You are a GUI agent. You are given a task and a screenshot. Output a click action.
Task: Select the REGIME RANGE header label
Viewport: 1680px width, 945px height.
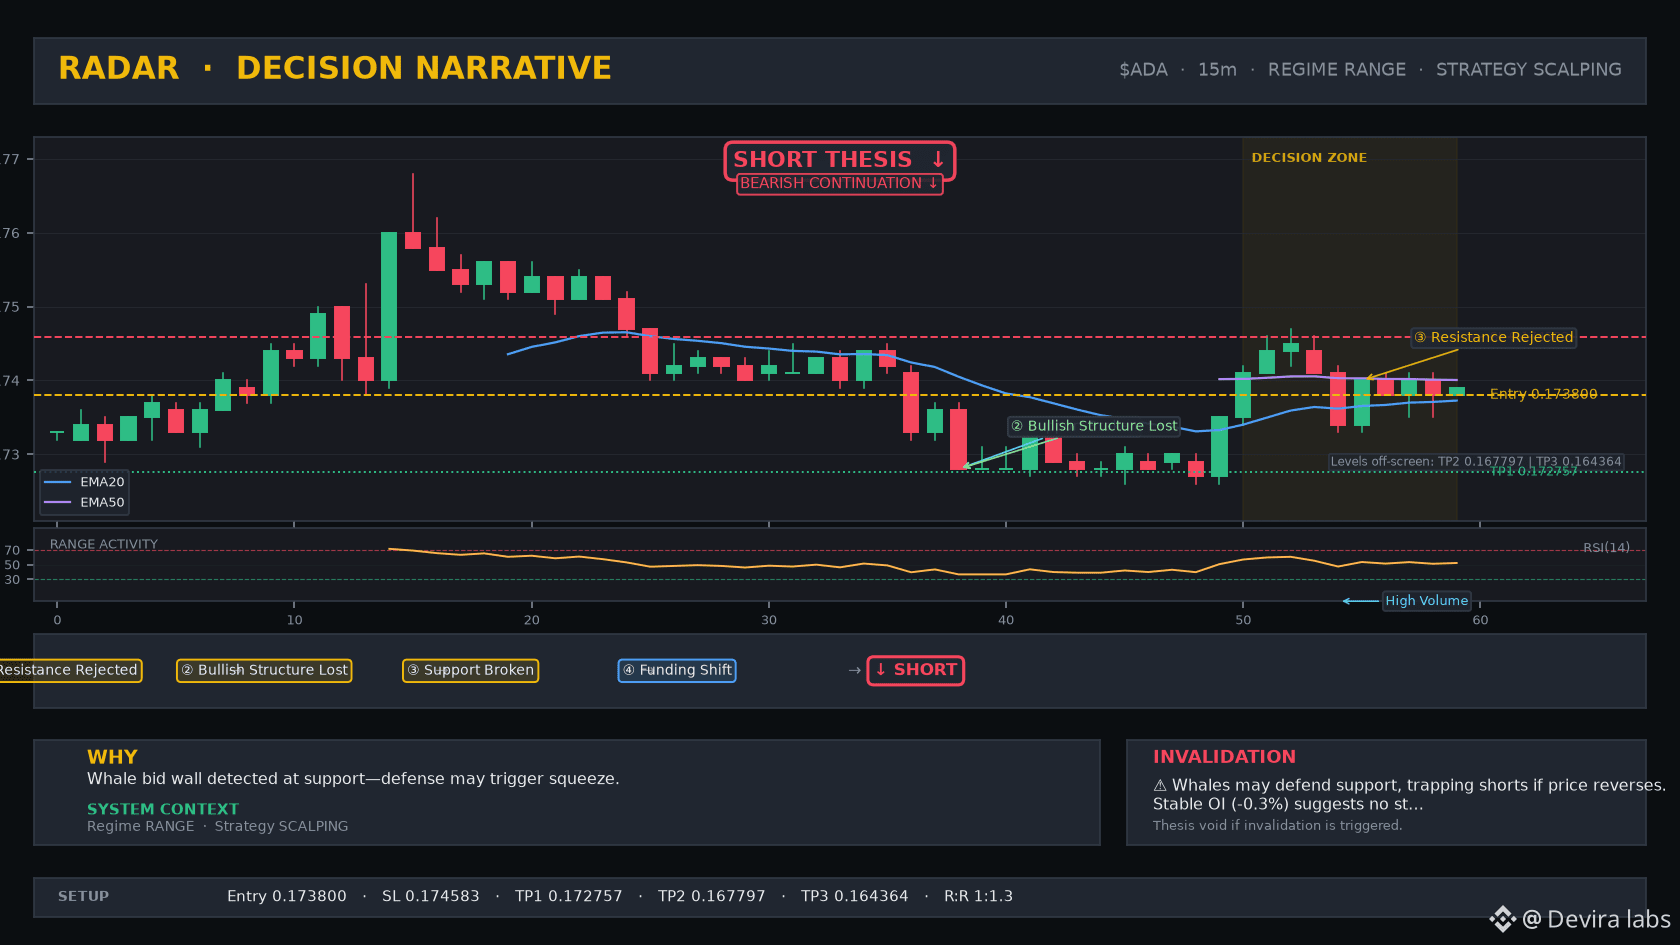1337,70
